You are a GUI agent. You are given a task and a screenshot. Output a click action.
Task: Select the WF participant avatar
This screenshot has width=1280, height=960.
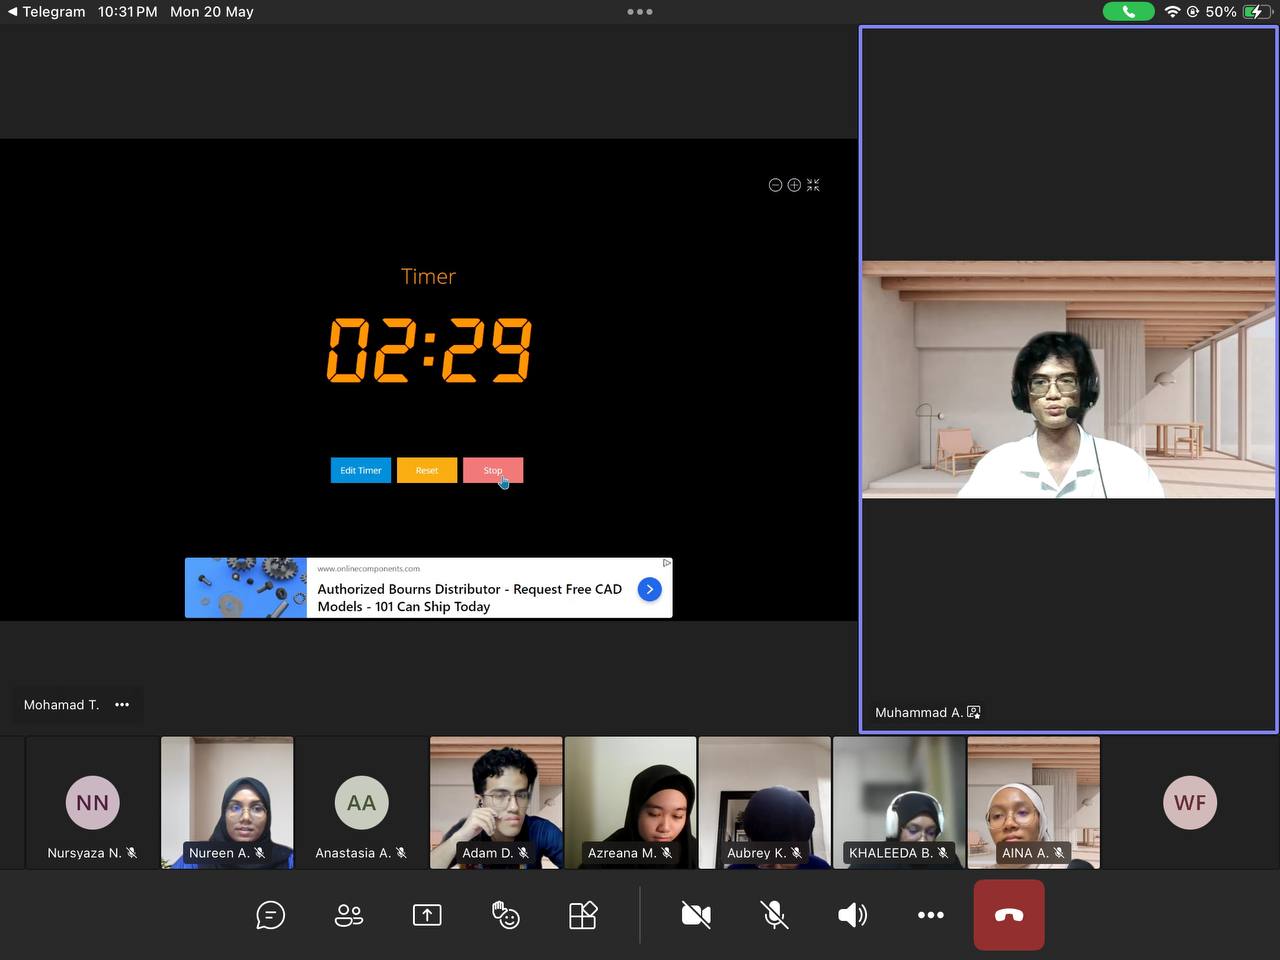point(1190,803)
